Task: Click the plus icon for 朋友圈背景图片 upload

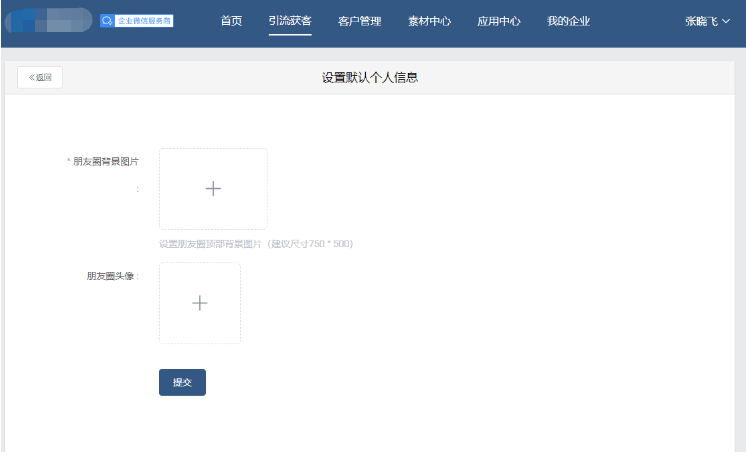Action: [213, 188]
